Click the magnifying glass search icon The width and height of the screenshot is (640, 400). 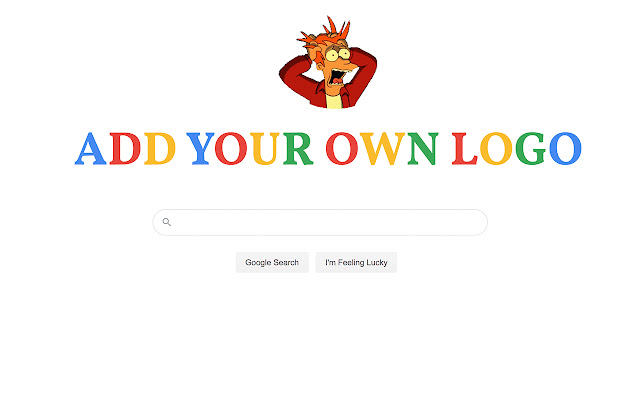tap(167, 222)
